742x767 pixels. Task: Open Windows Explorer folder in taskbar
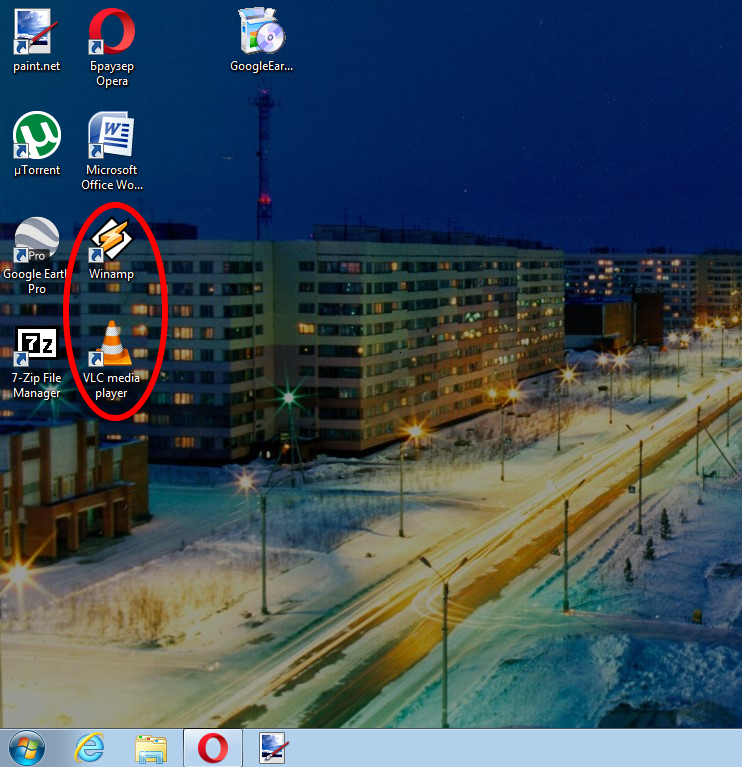coord(151,747)
